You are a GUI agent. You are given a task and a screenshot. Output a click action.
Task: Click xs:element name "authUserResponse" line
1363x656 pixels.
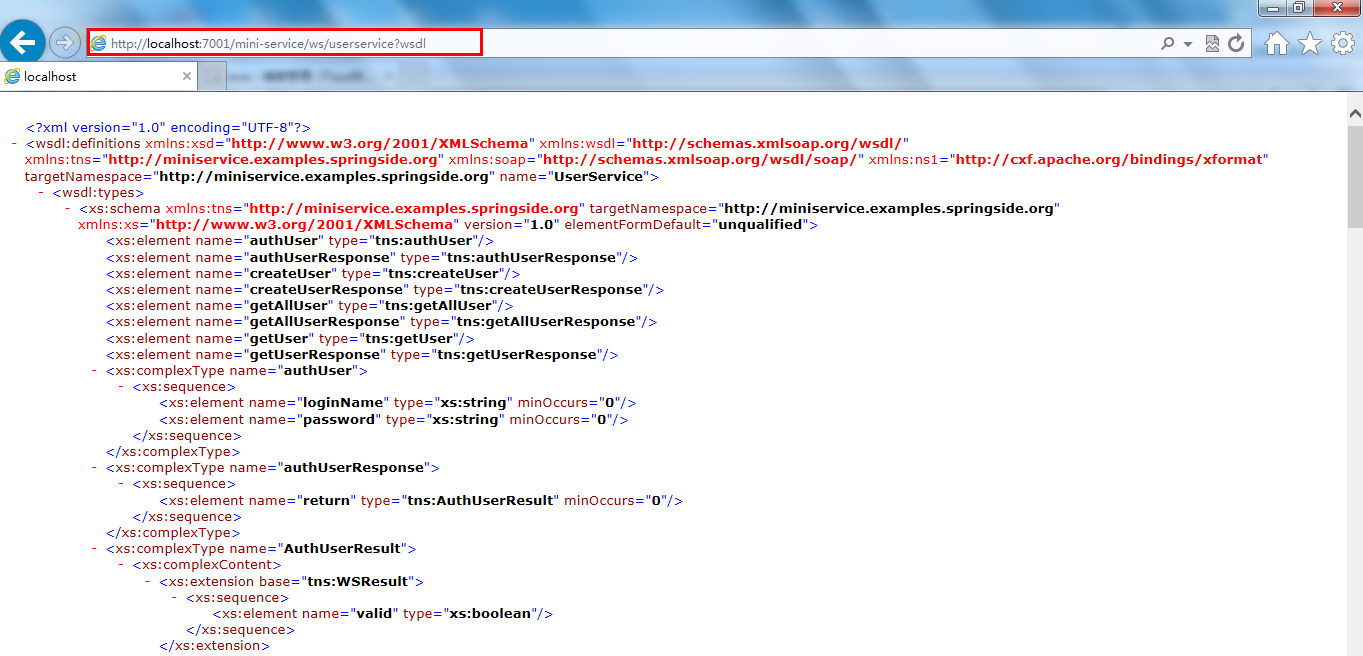[x=372, y=257]
